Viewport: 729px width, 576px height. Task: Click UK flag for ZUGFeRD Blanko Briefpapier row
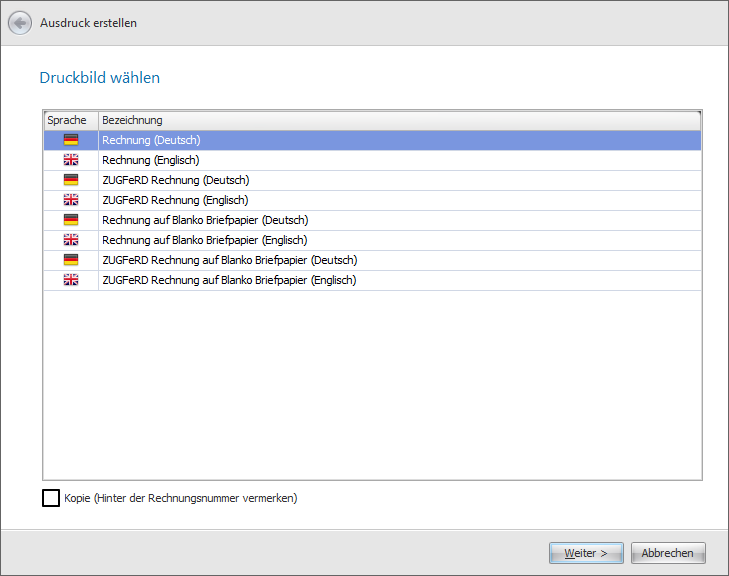pyautogui.click(x=71, y=280)
